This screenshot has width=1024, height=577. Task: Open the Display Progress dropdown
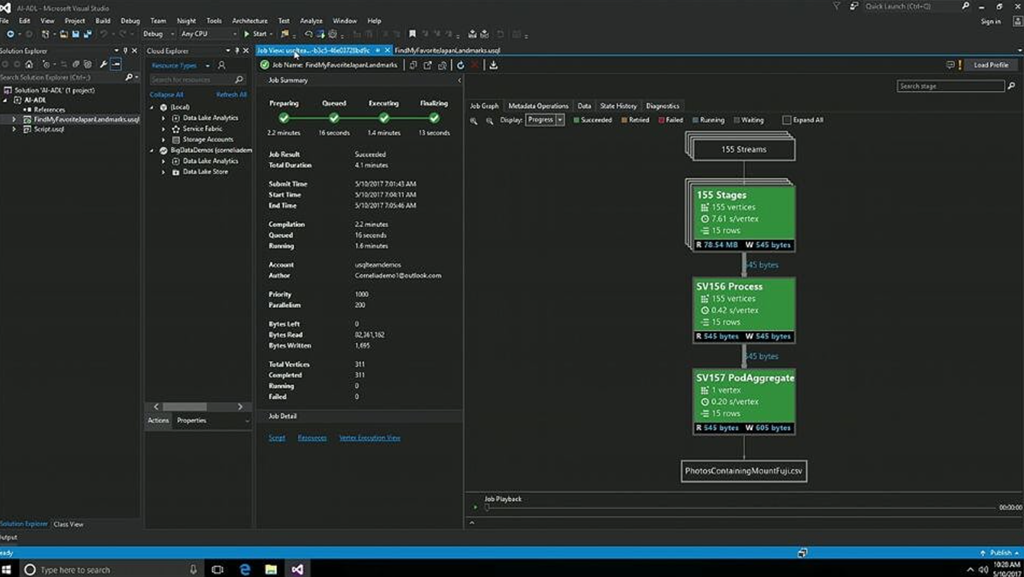click(x=545, y=120)
